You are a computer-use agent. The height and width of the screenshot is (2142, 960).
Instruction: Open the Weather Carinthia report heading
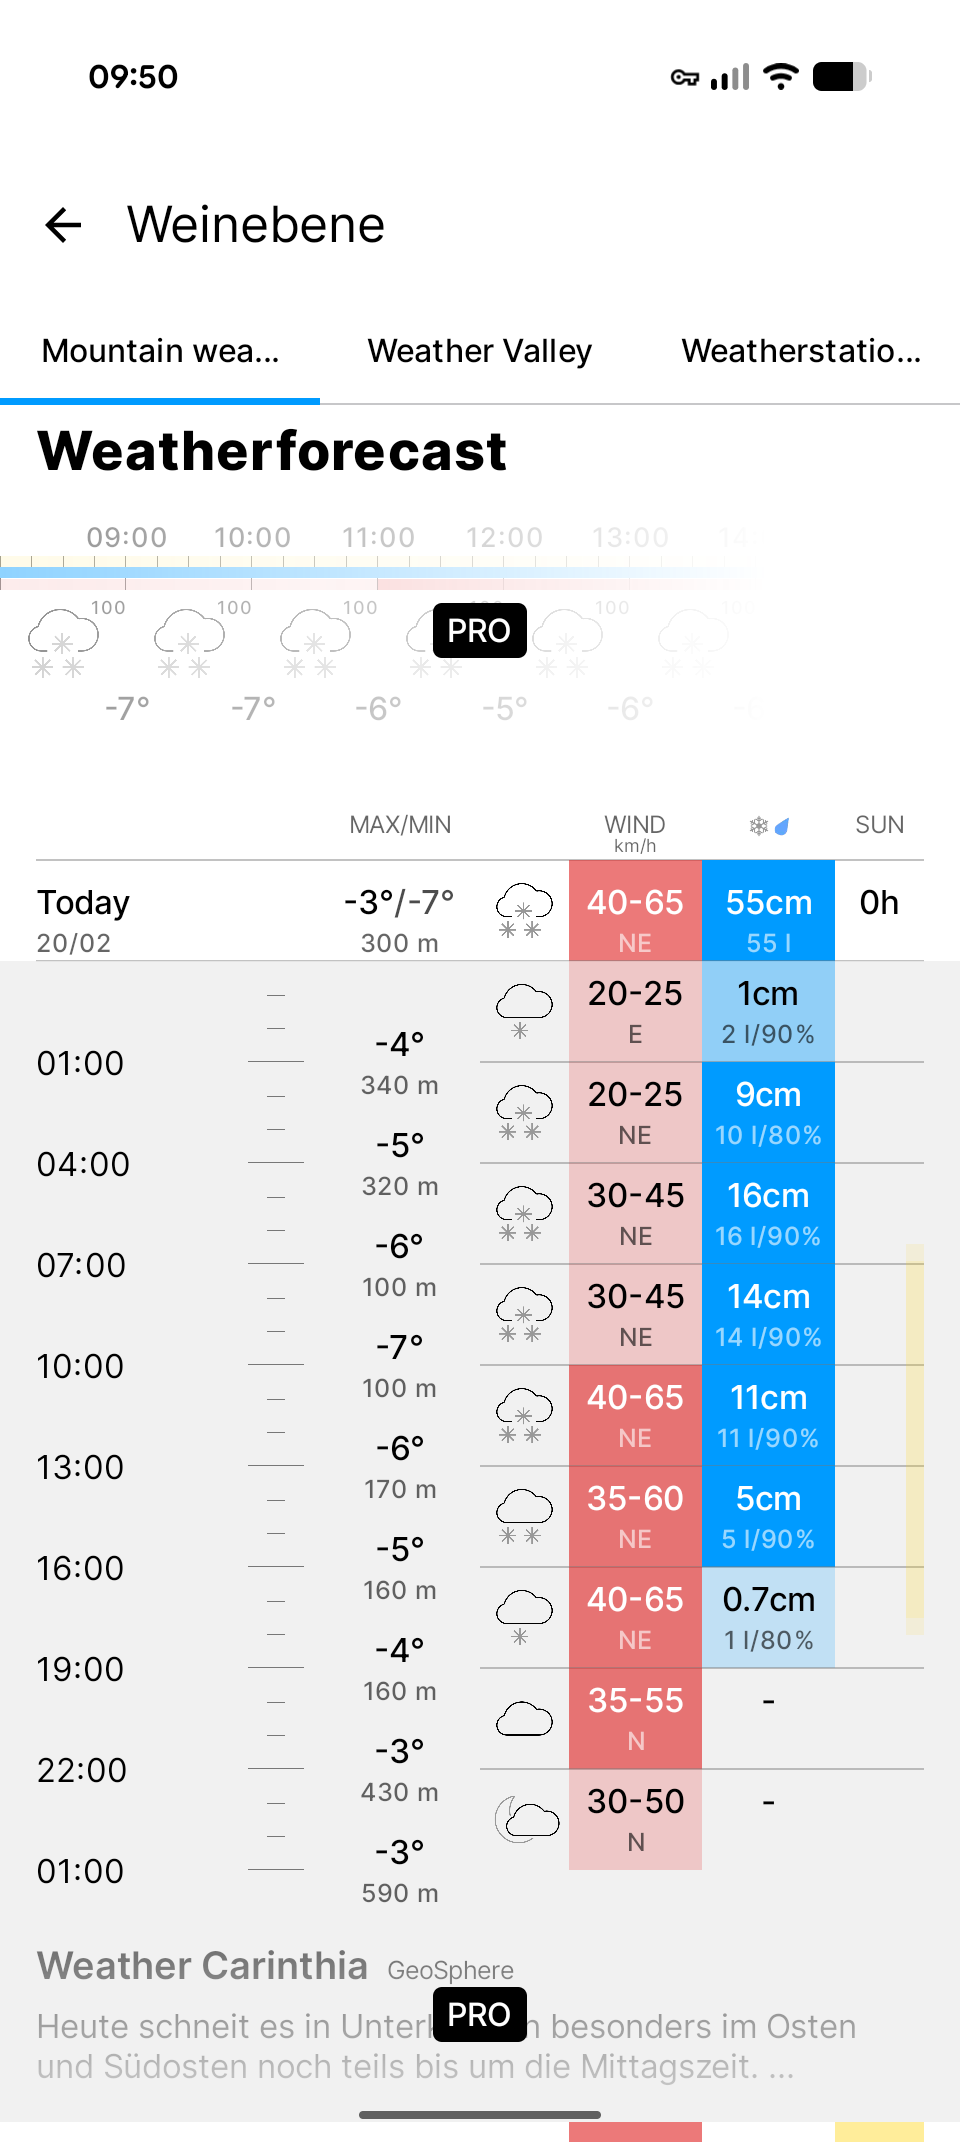(202, 1966)
